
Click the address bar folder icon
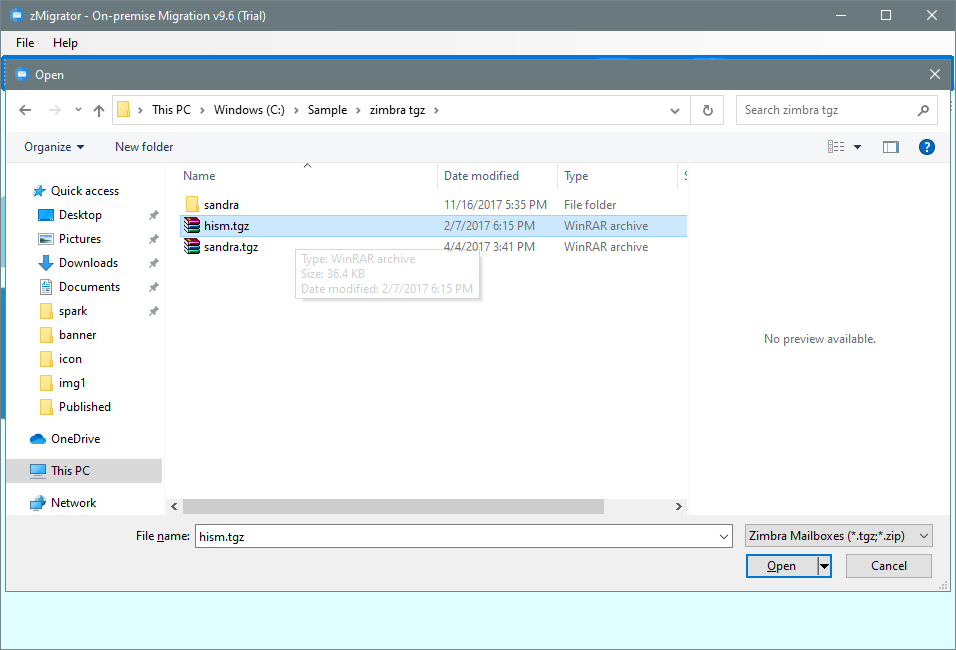pyautogui.click(x=124, y=110)
